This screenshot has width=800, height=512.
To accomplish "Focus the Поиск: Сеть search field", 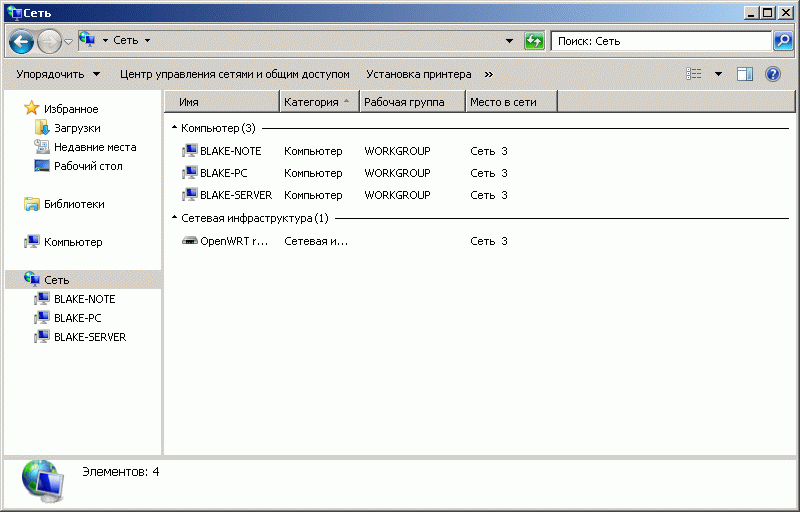I will click(x=661, y=41).
